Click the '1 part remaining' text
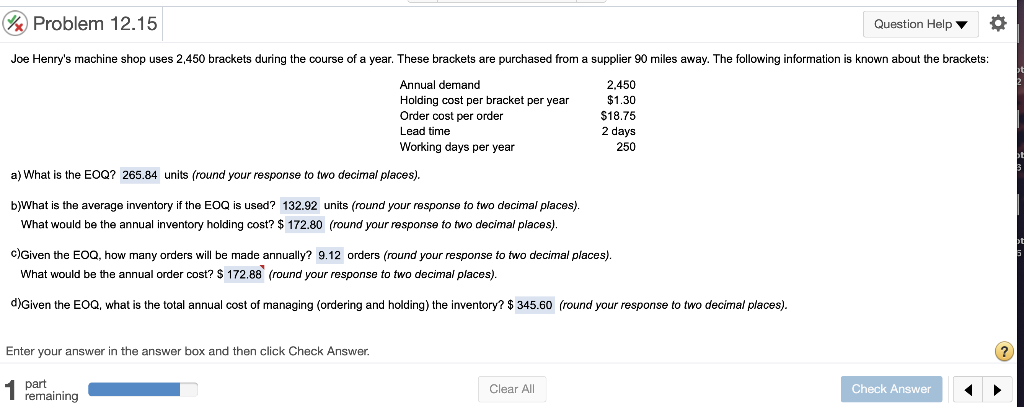 (x=40, y=389)
